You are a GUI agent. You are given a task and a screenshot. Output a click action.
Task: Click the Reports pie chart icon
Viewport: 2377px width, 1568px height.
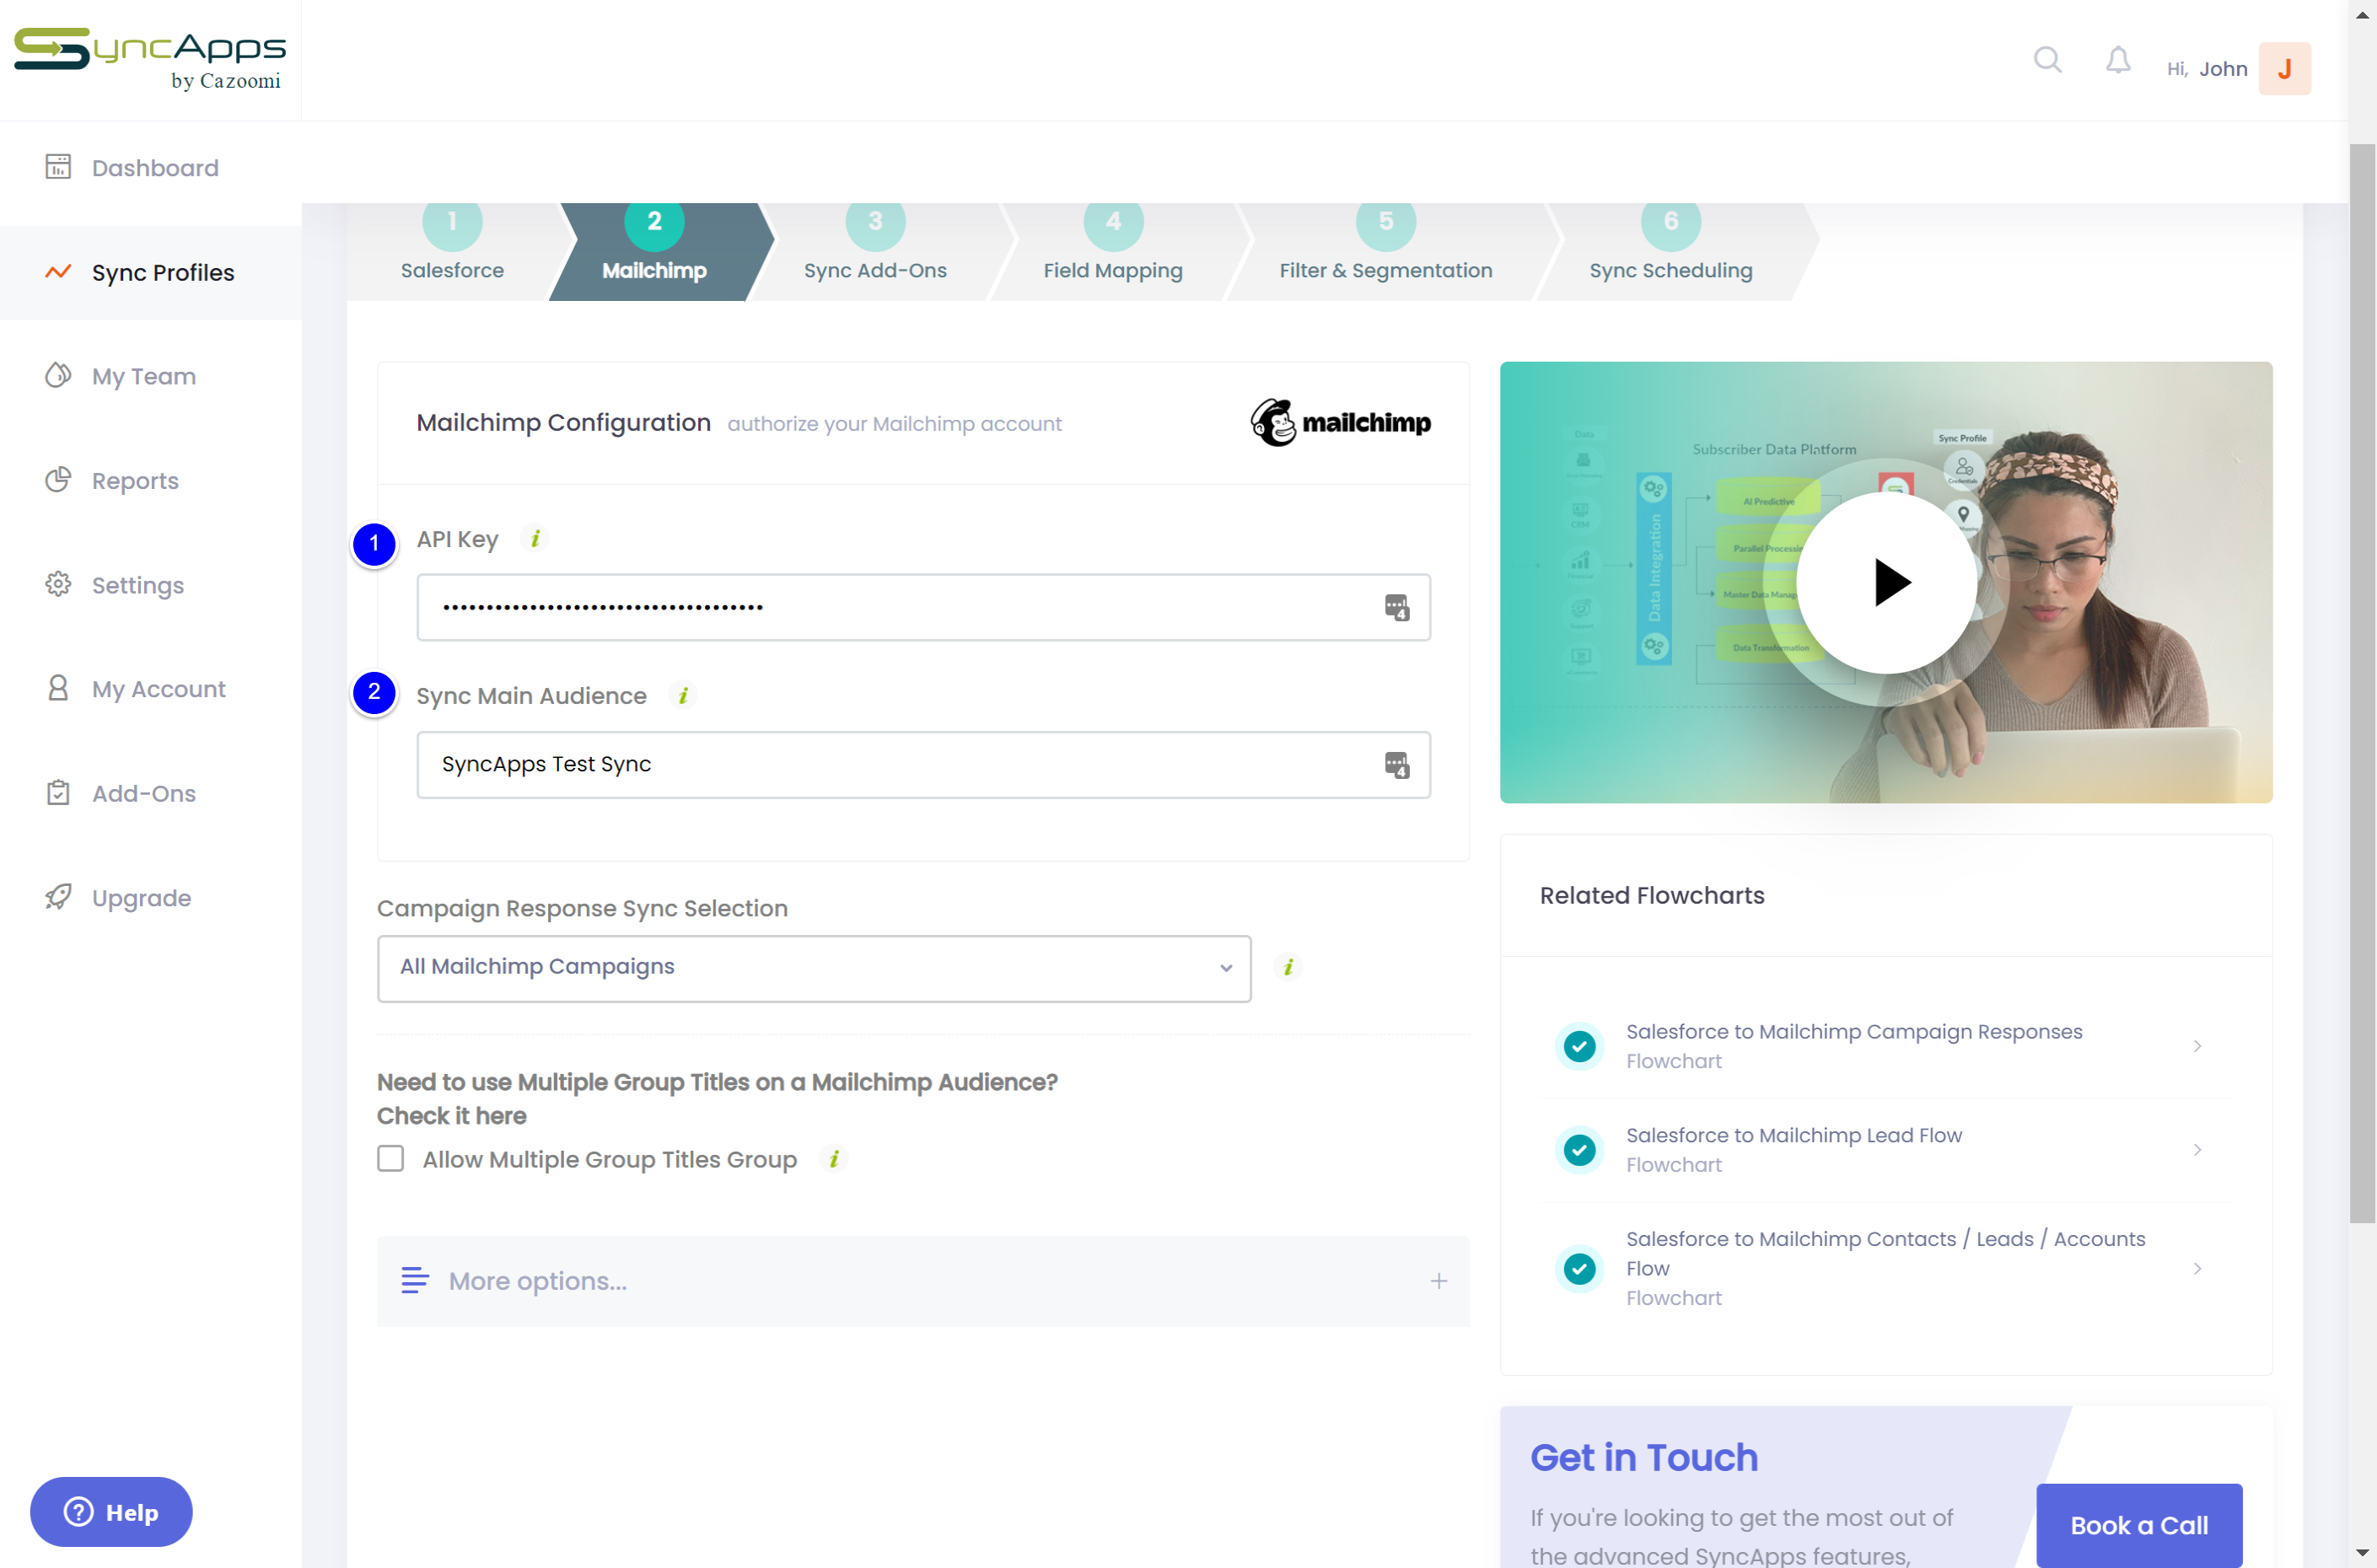tap(58, 480)
